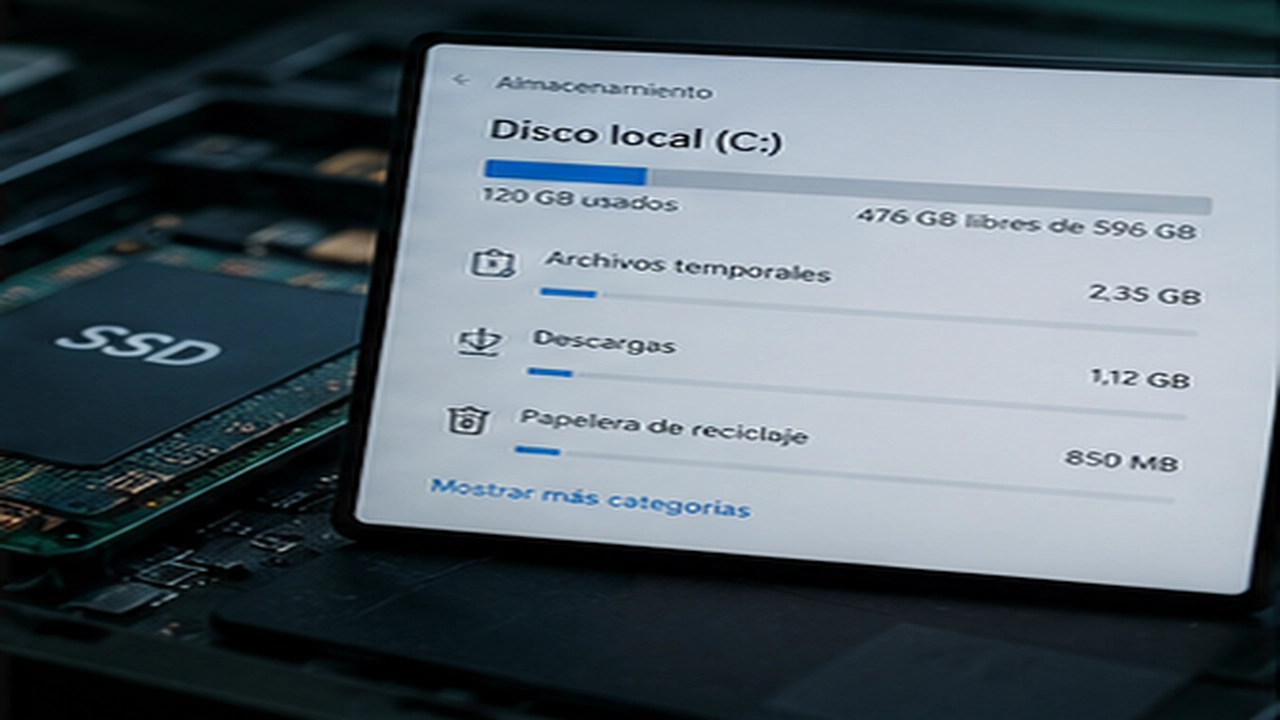Image resolution: width=1280 pixels, height=720 pixels.
Task: Click Mostrar más categorías link
Action: click(x=590, y=498)
